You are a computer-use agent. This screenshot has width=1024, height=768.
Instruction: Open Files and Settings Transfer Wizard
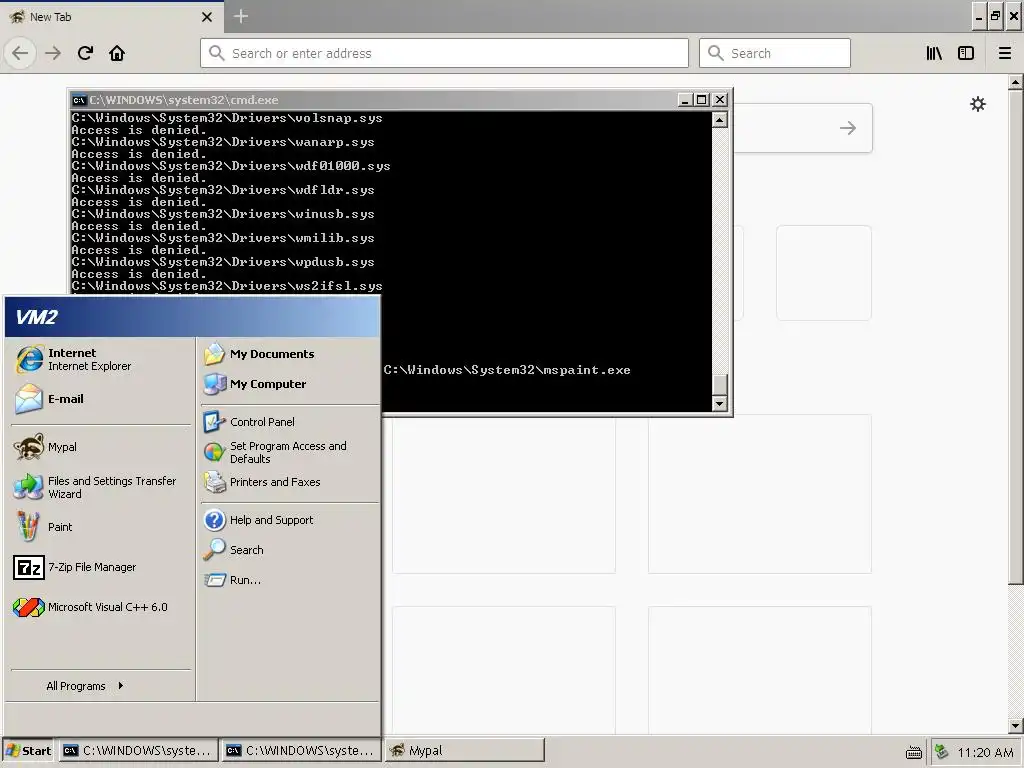coord(101,487)
